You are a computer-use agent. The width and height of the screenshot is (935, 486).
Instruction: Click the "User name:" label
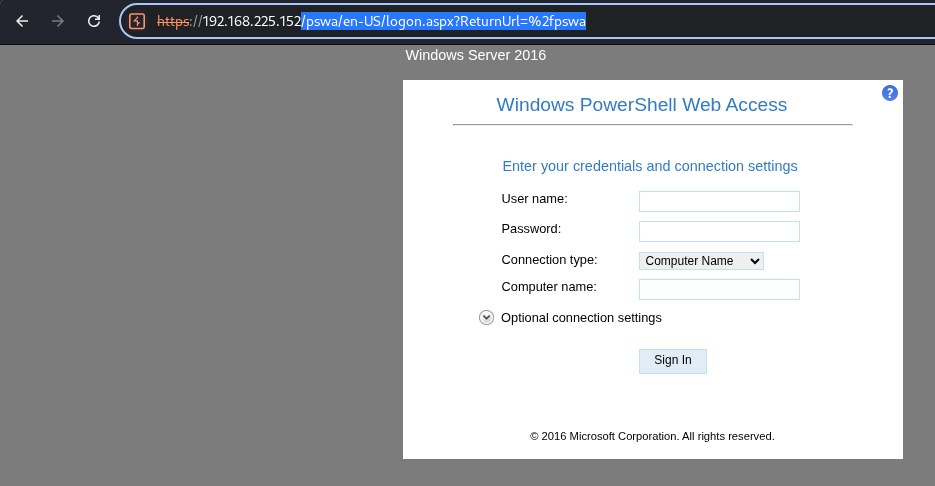pos(534,199)
